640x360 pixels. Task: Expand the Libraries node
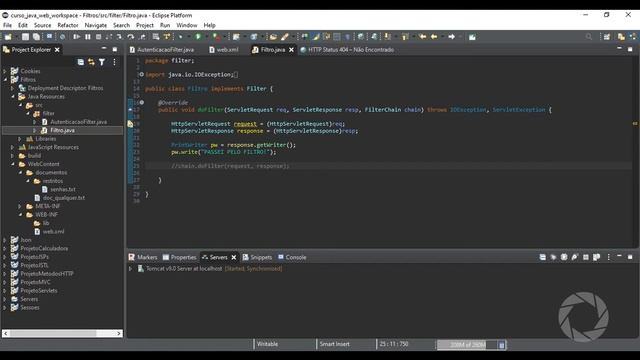[x=20, y=139]
